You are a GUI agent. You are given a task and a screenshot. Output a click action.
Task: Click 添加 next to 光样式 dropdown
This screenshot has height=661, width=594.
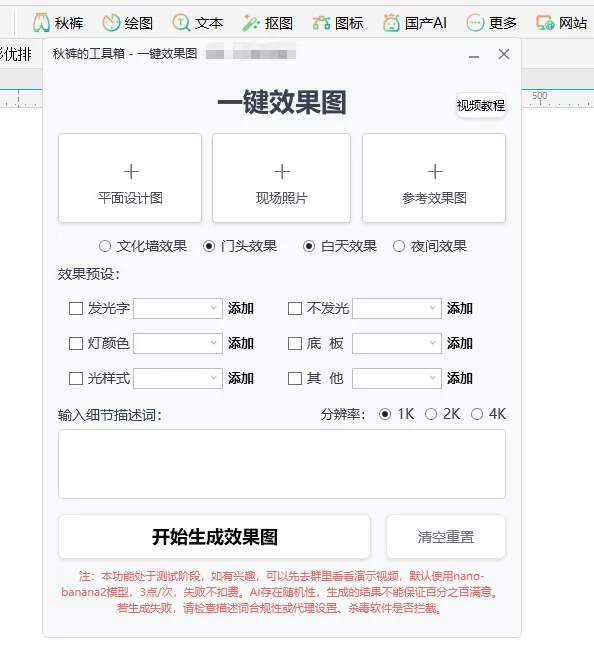click(241, 379)
